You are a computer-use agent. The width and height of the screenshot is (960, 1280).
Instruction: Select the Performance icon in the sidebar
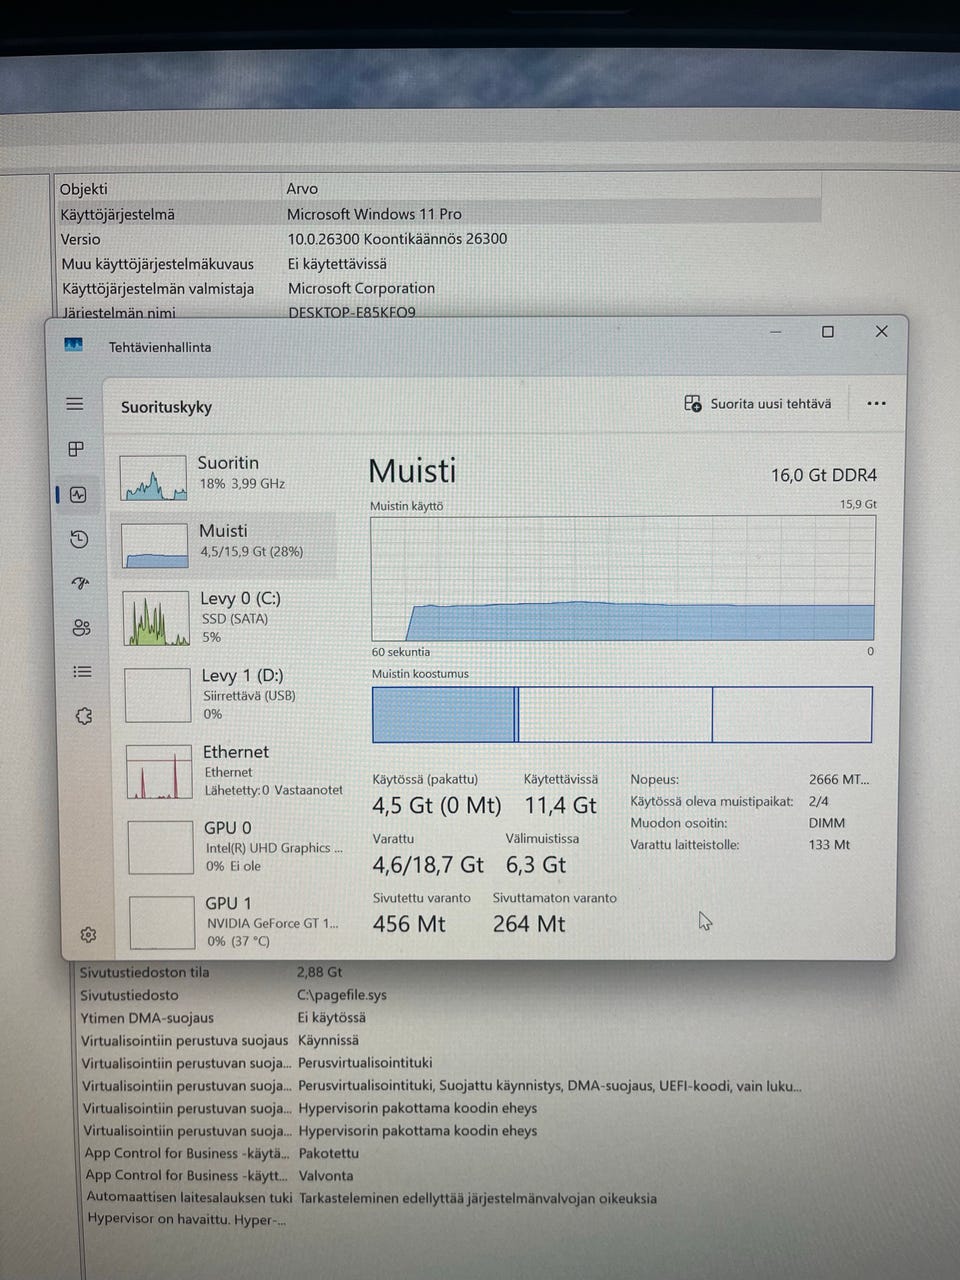pyautogui.click(x=79, y=494)
